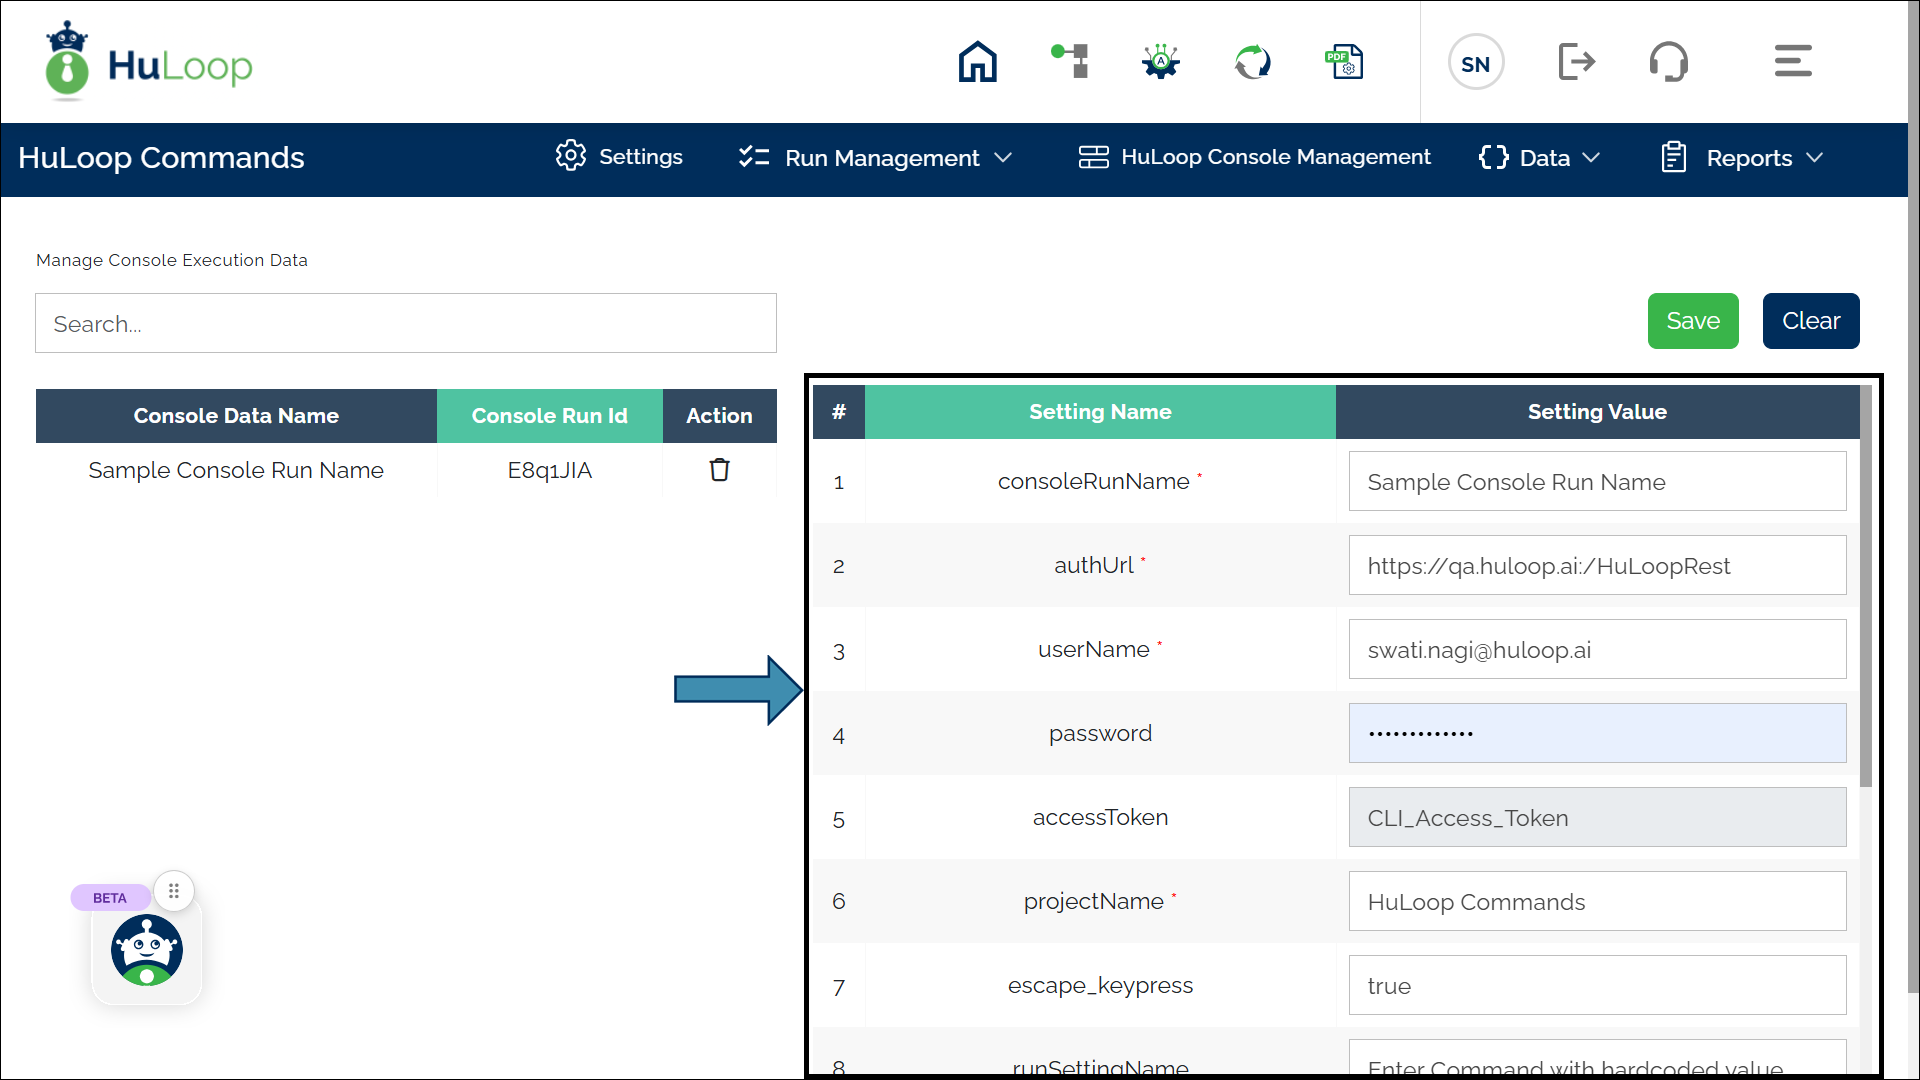The width and height of the screenshot is (1920, 1080).
Task: Open the PDF settings document icon
Action: click(1344, 62)
